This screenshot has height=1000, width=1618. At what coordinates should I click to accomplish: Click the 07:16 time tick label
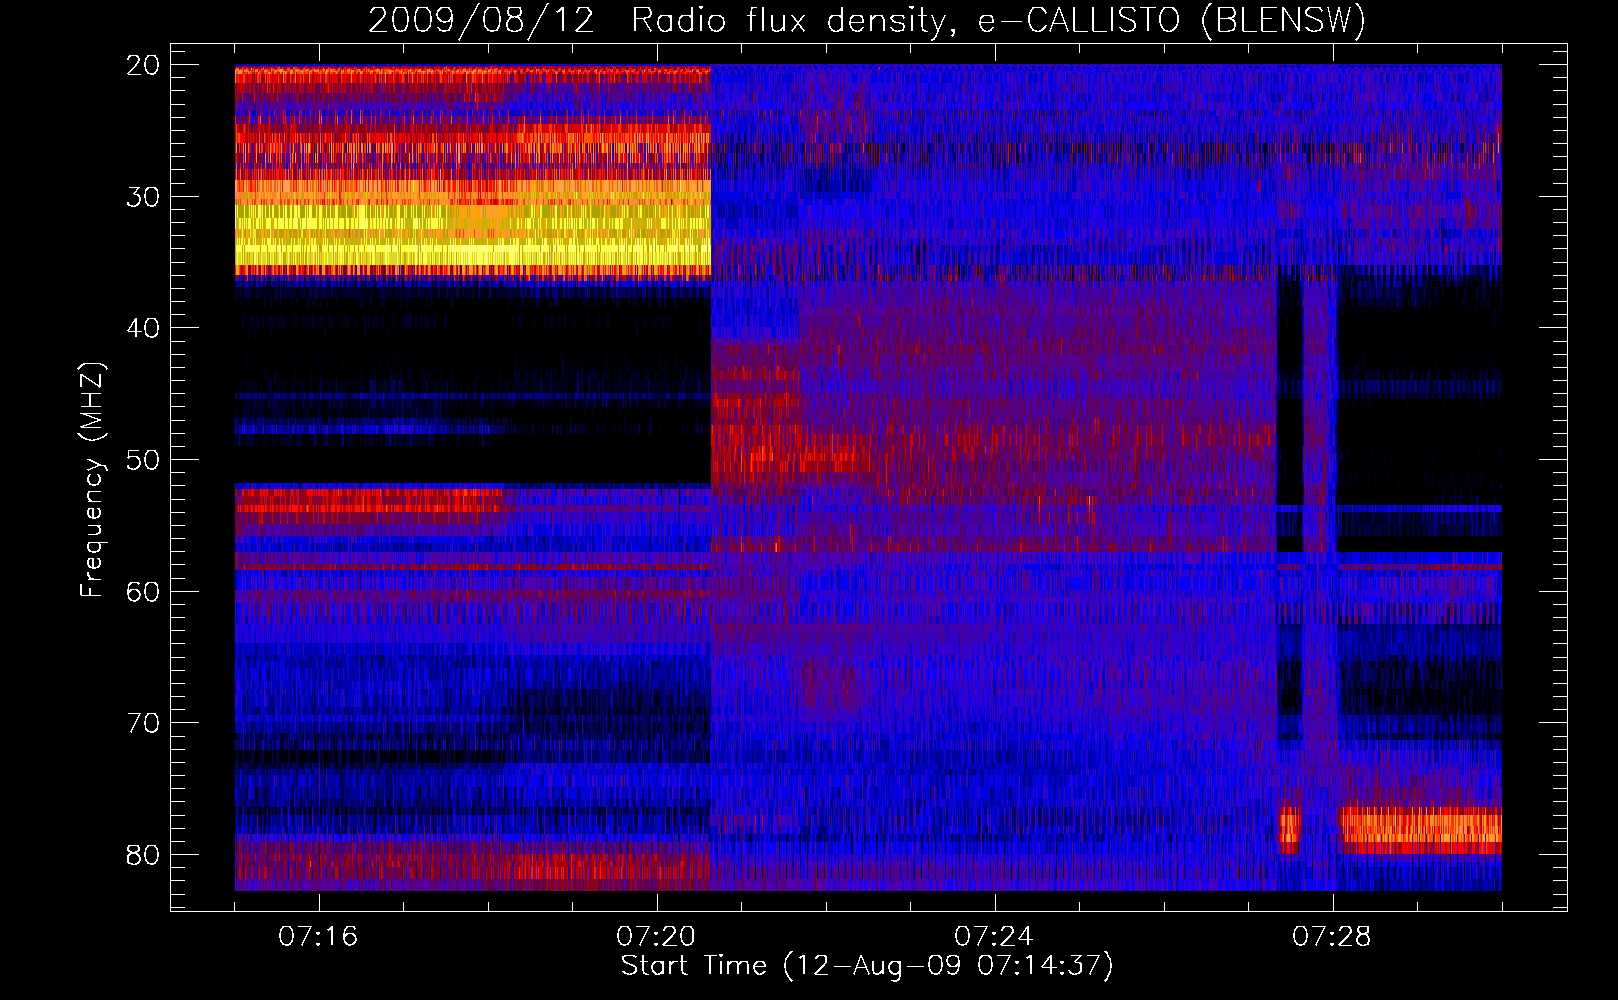pos(318,937)
